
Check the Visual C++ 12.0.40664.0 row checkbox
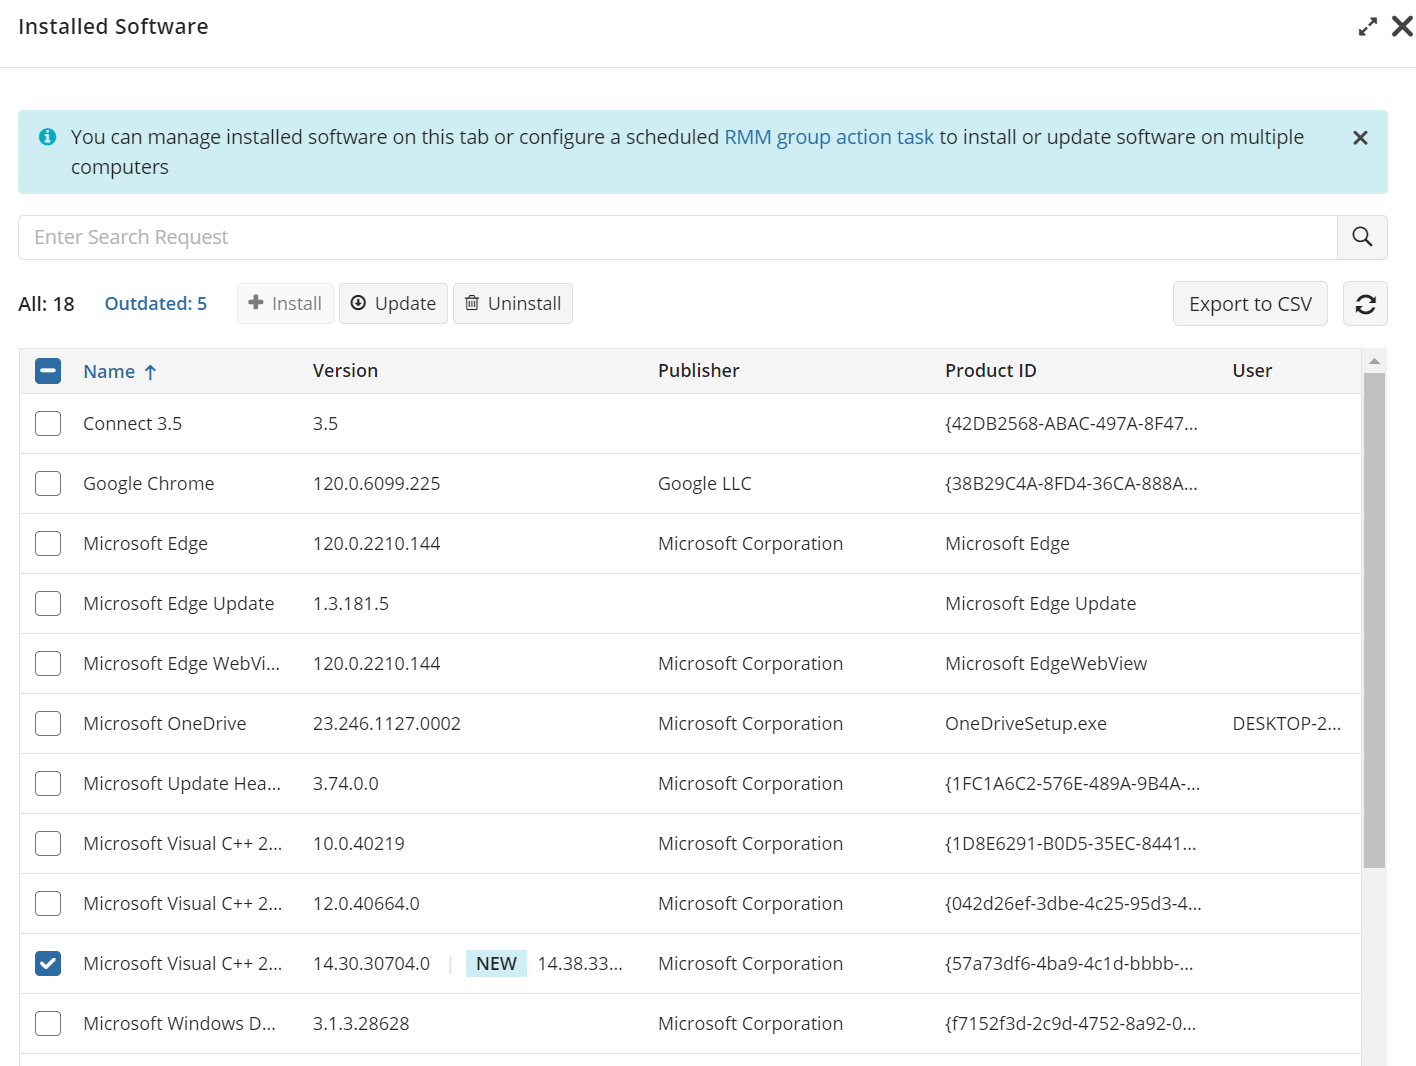click(x=48, y=903)
